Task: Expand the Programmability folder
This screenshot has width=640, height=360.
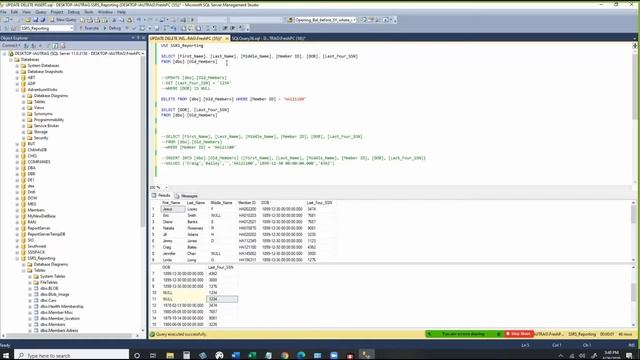Action: (24, 120)
